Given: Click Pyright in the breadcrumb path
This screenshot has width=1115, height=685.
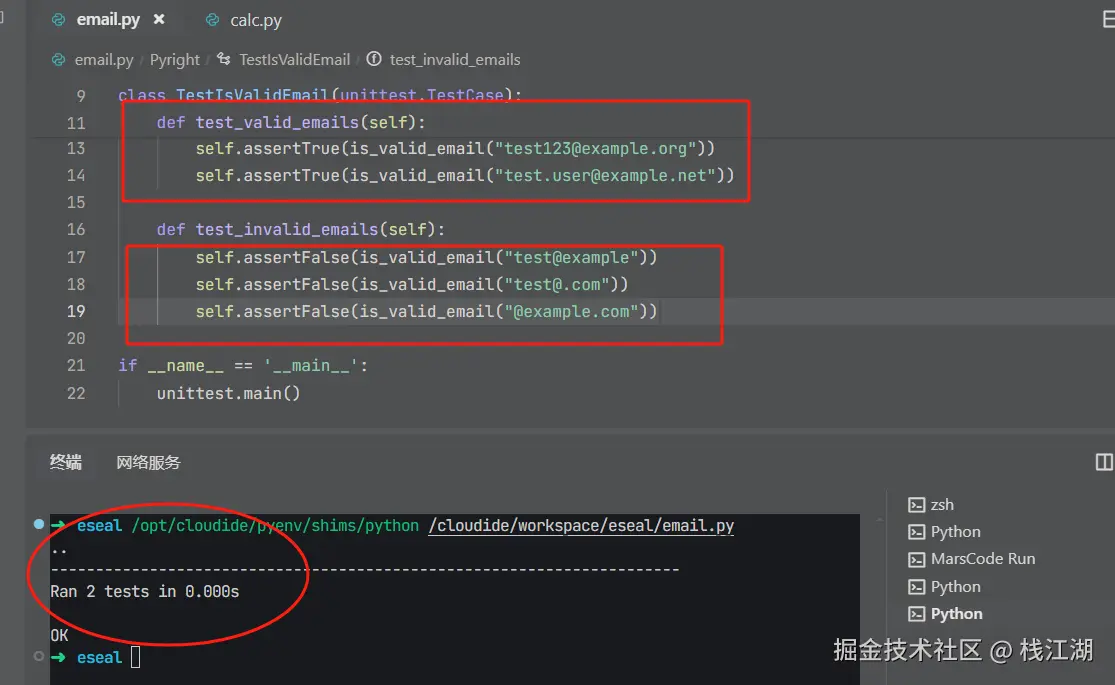Looking at the screenshot, I should click(174, 60).
